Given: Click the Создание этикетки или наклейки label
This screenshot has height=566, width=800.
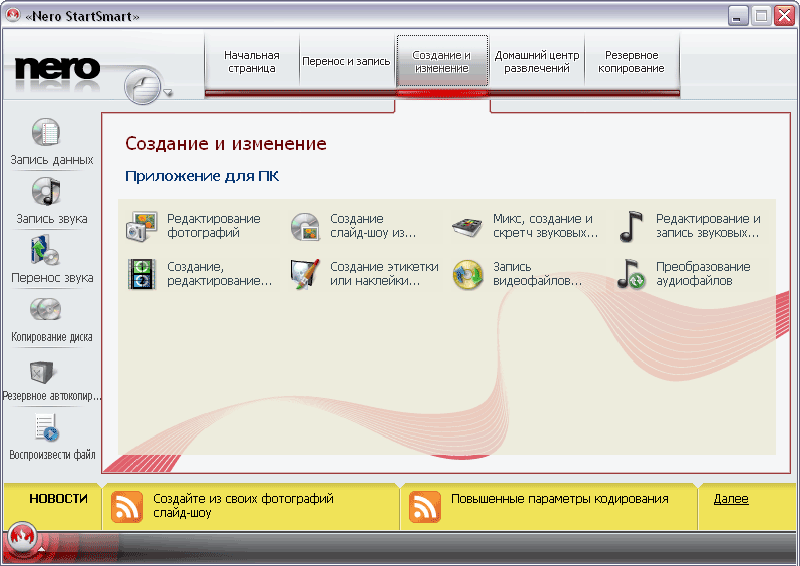Looking at the screenshot, I should (384, 274).
